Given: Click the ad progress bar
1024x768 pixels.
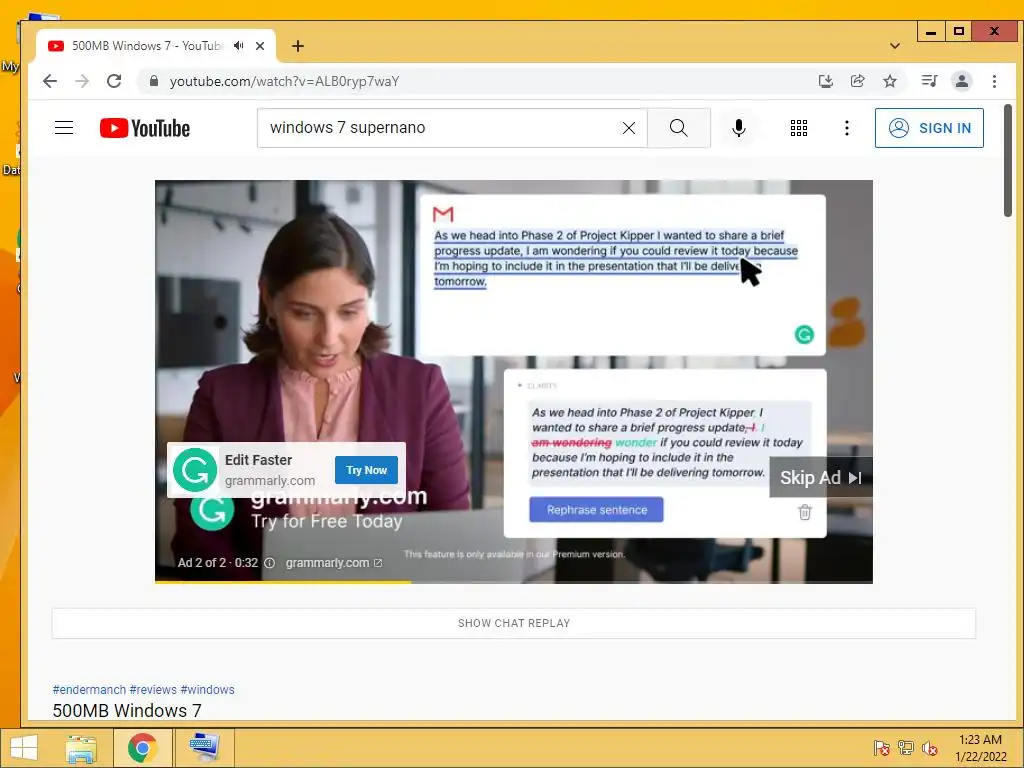Looking at the screenshot, I should point(513,581).
